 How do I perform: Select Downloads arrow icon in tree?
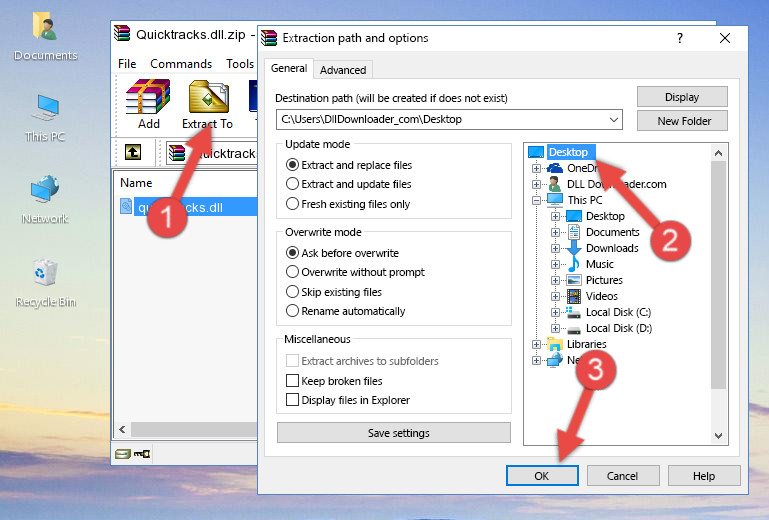pos(574,248)
